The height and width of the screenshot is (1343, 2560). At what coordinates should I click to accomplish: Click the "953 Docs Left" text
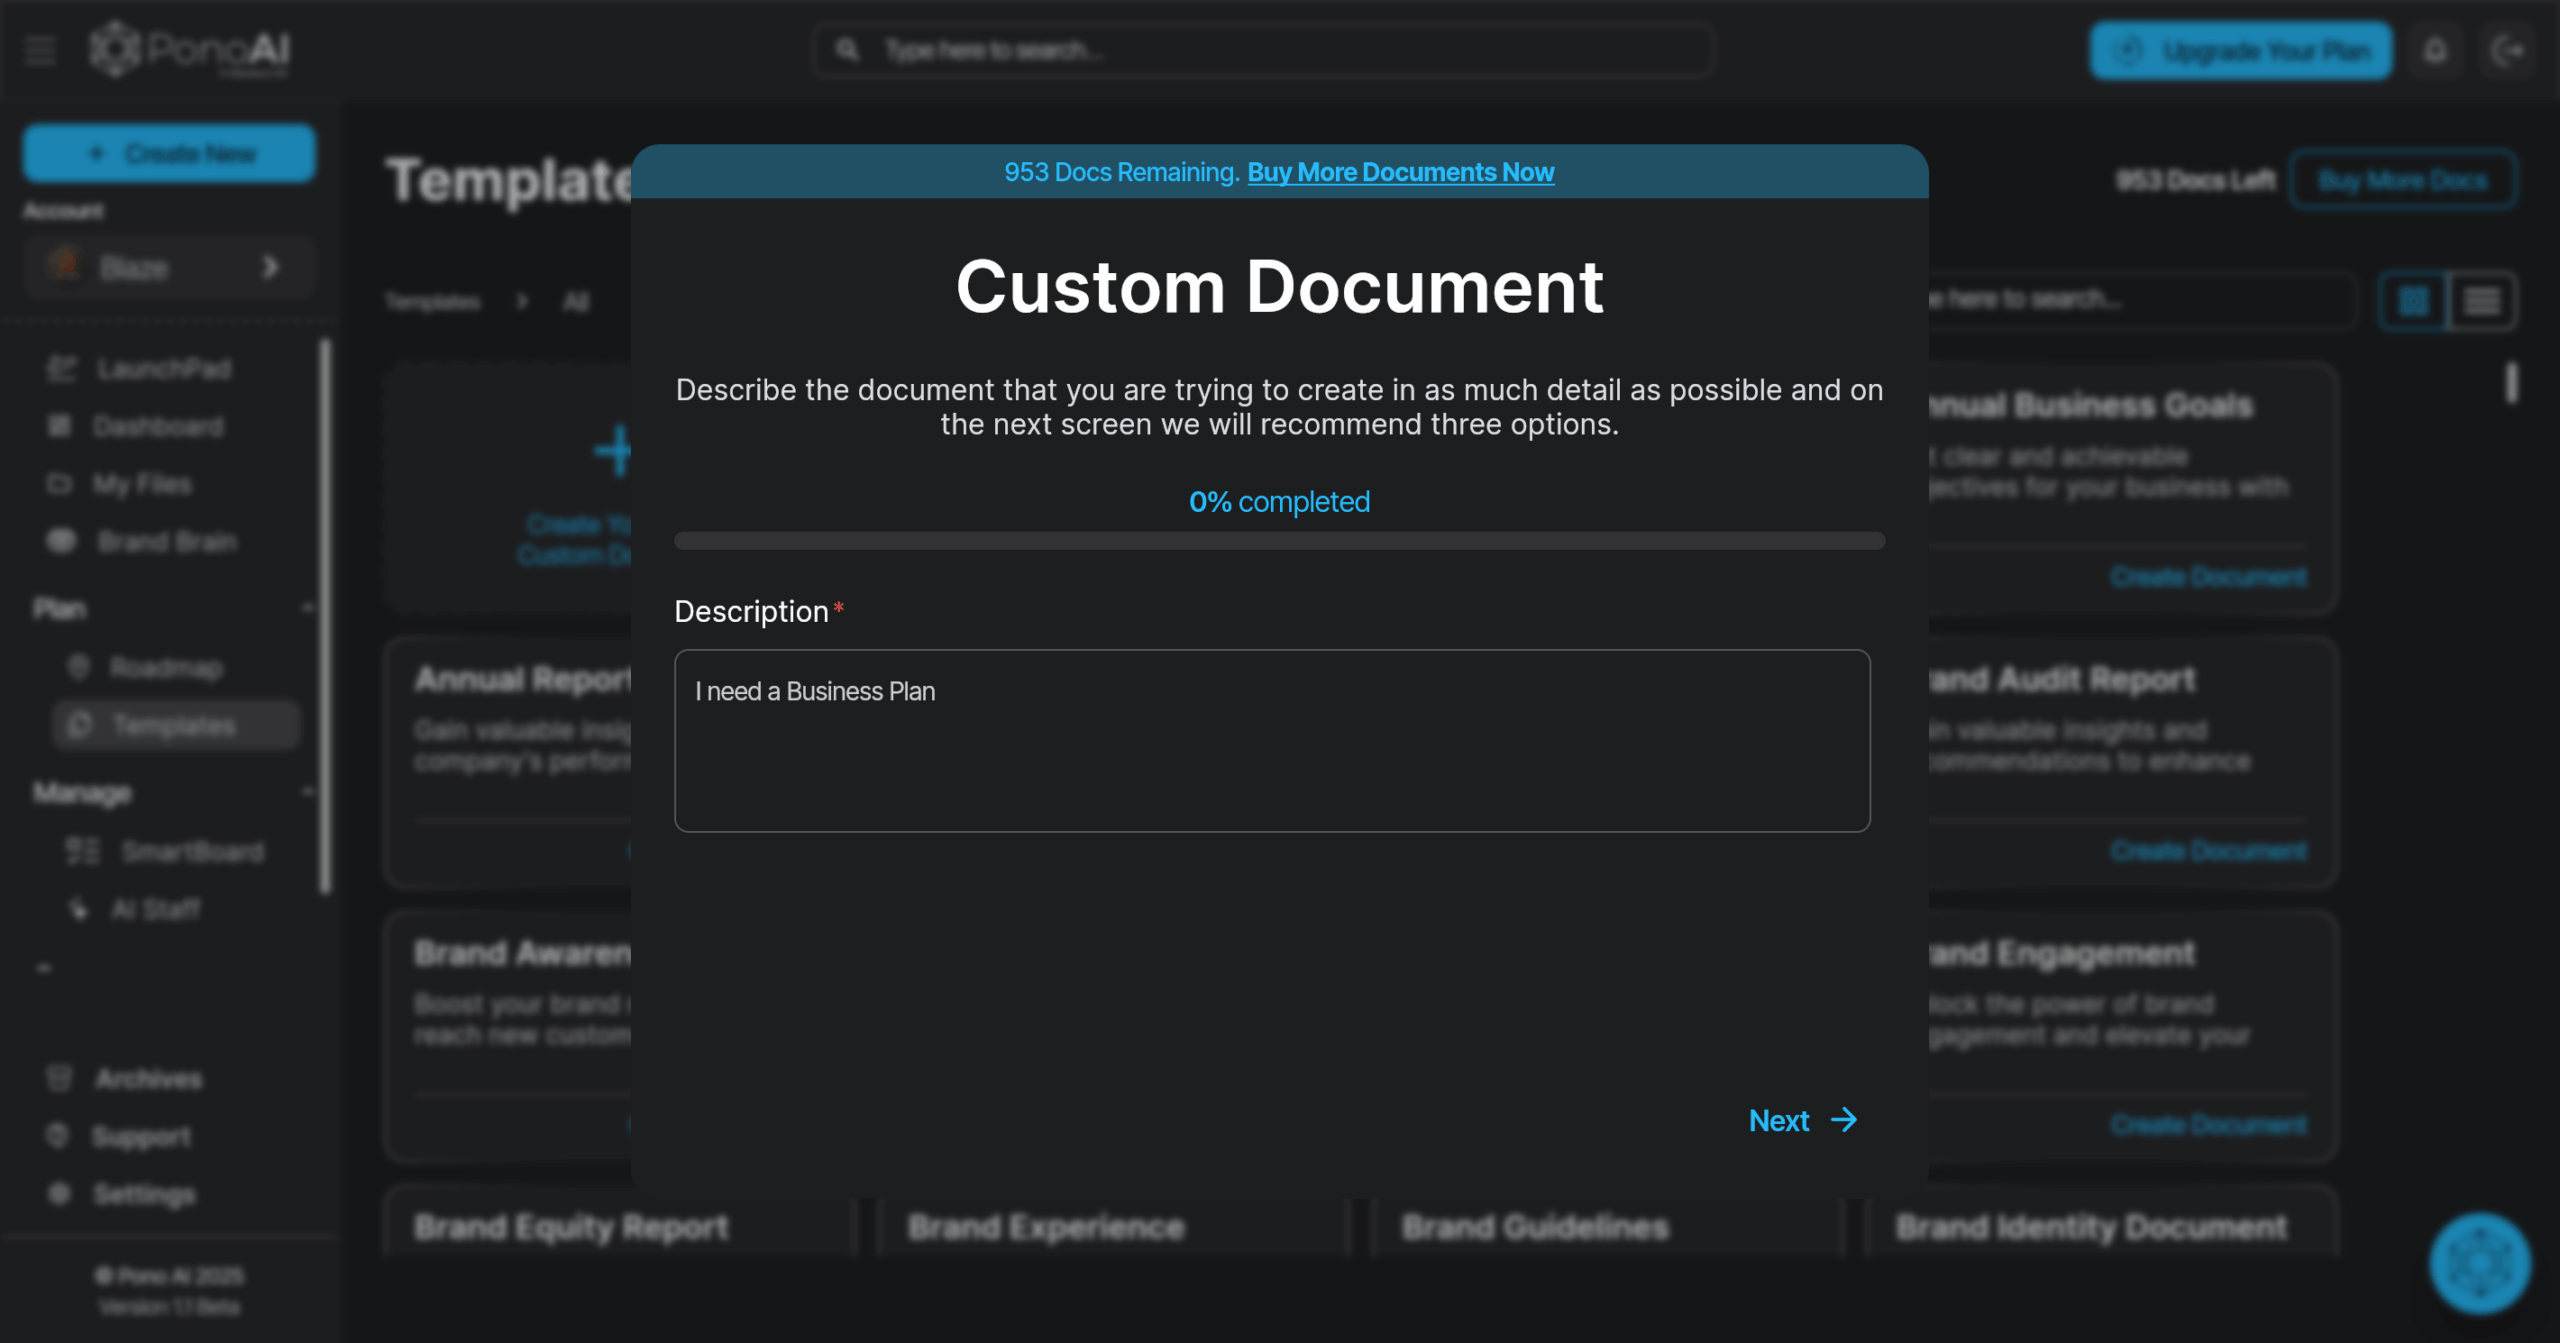coord(2195,180)
